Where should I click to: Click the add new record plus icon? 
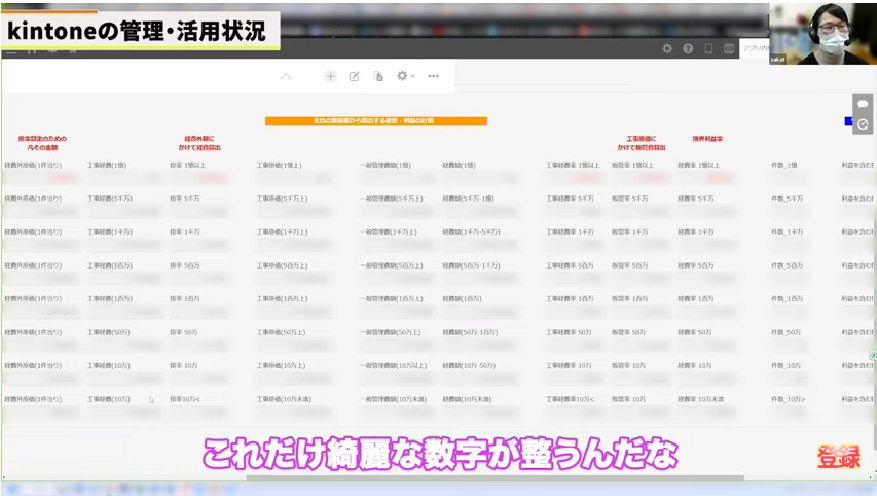330,76
